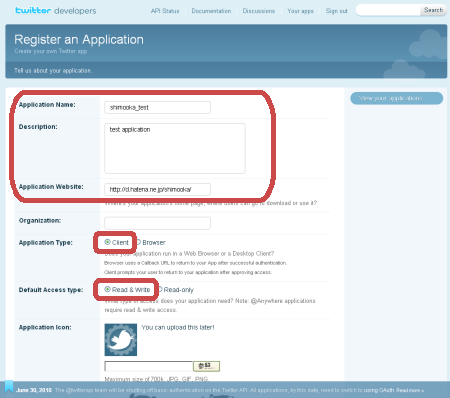Image resolution: width=450 pixels, height=398 pixels.
Task: Edit the Application Name field
Action: tap(157, 107)
